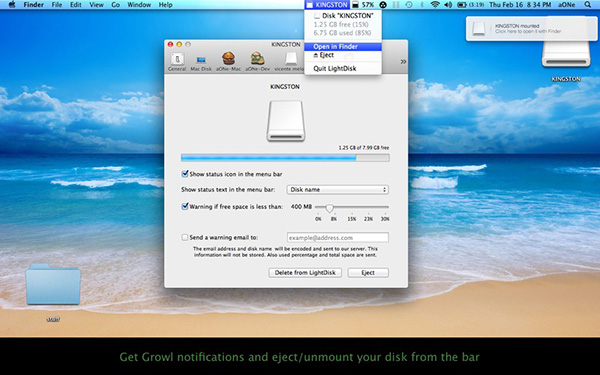Viewport: 600px width, 375px height.
Task: Click the Delete from LightDisk button
Action: [305, 272]
